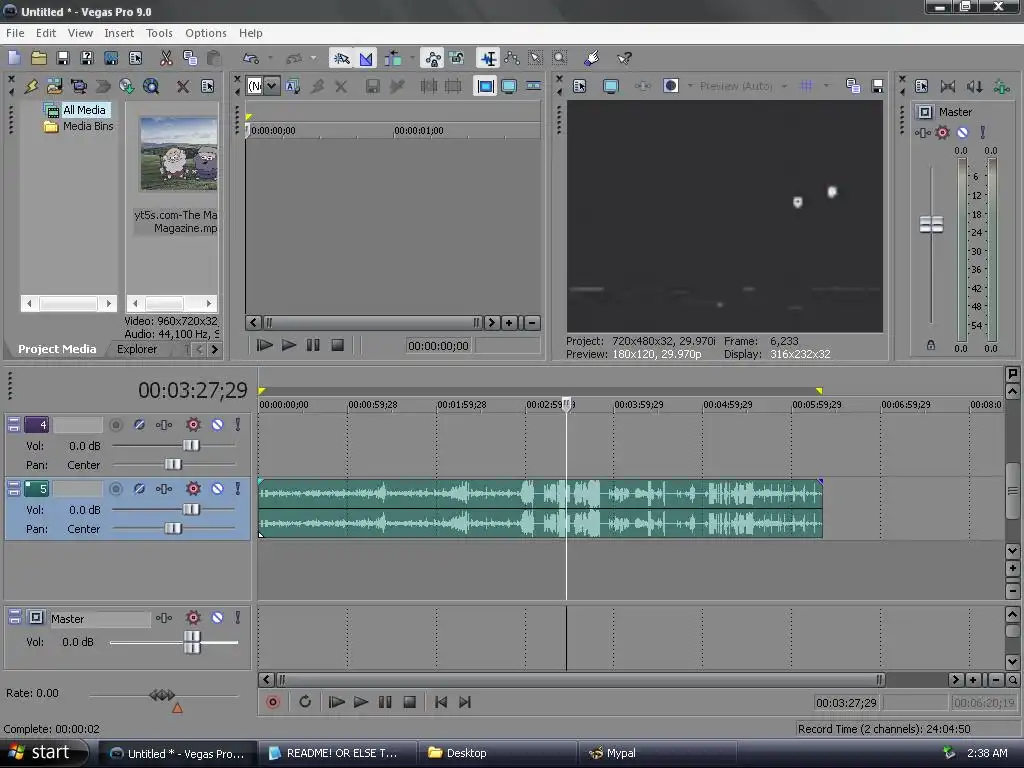This screenshot has width=1024, height=768.
Task: Click Import Media icon in Project Media
Action: [54, 86]
